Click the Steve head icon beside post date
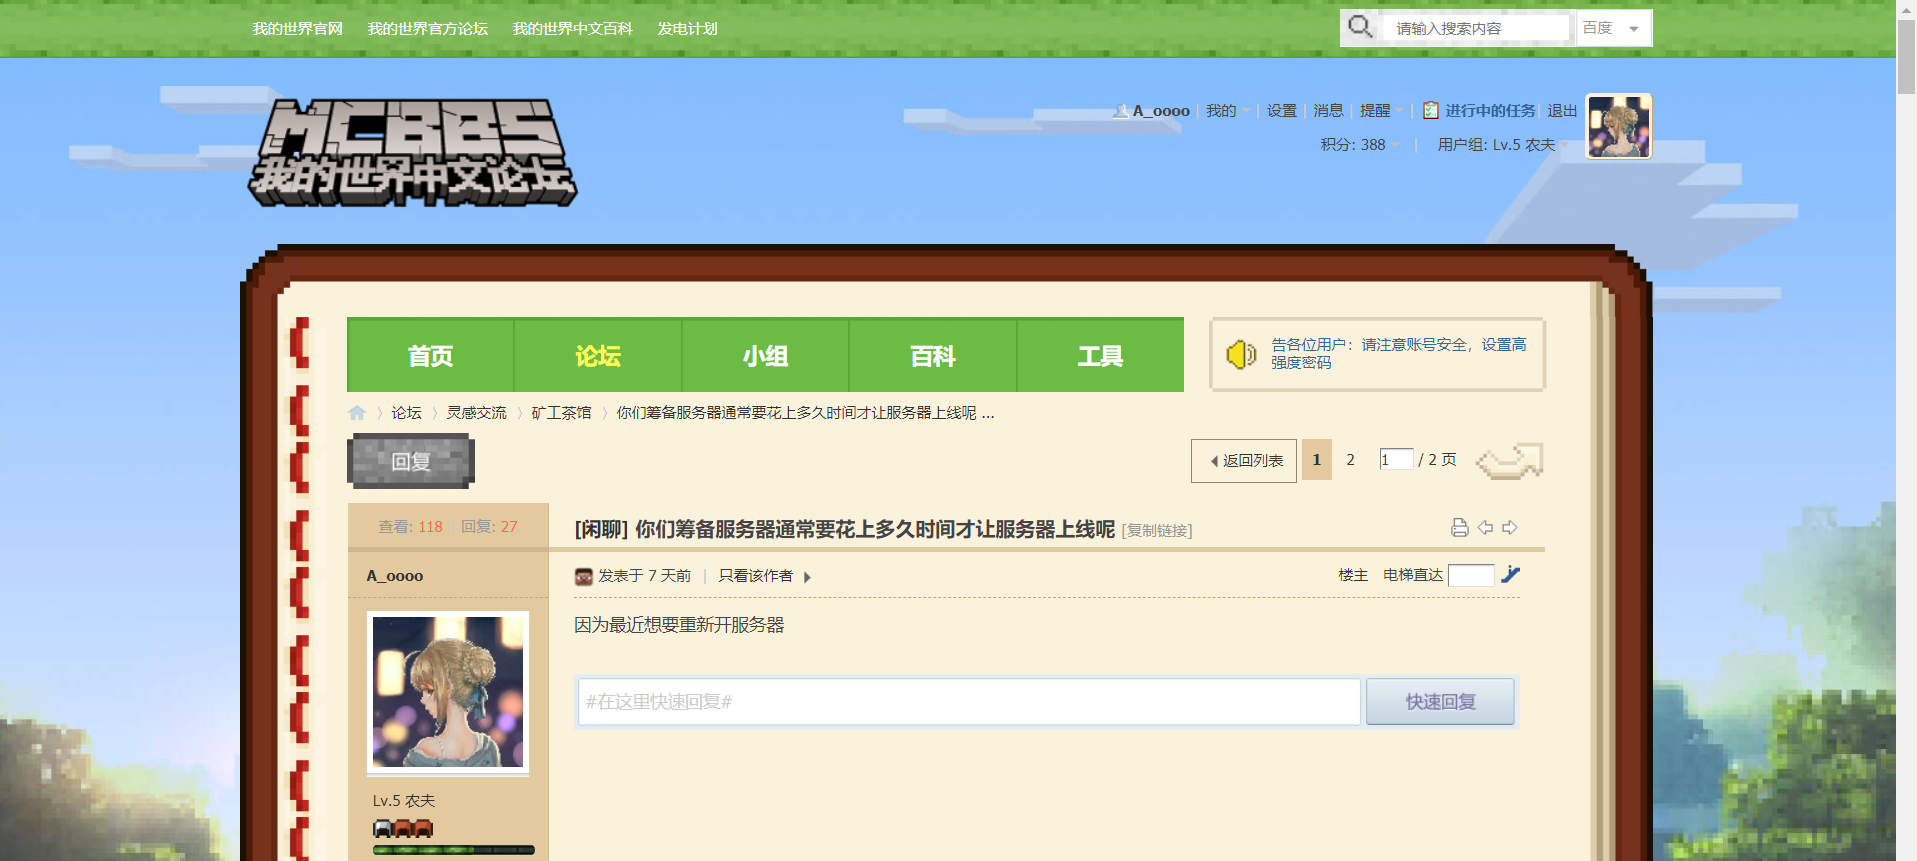Image resolution: width=1917 pixels, height=861 pixels. (x=584, y=576)
